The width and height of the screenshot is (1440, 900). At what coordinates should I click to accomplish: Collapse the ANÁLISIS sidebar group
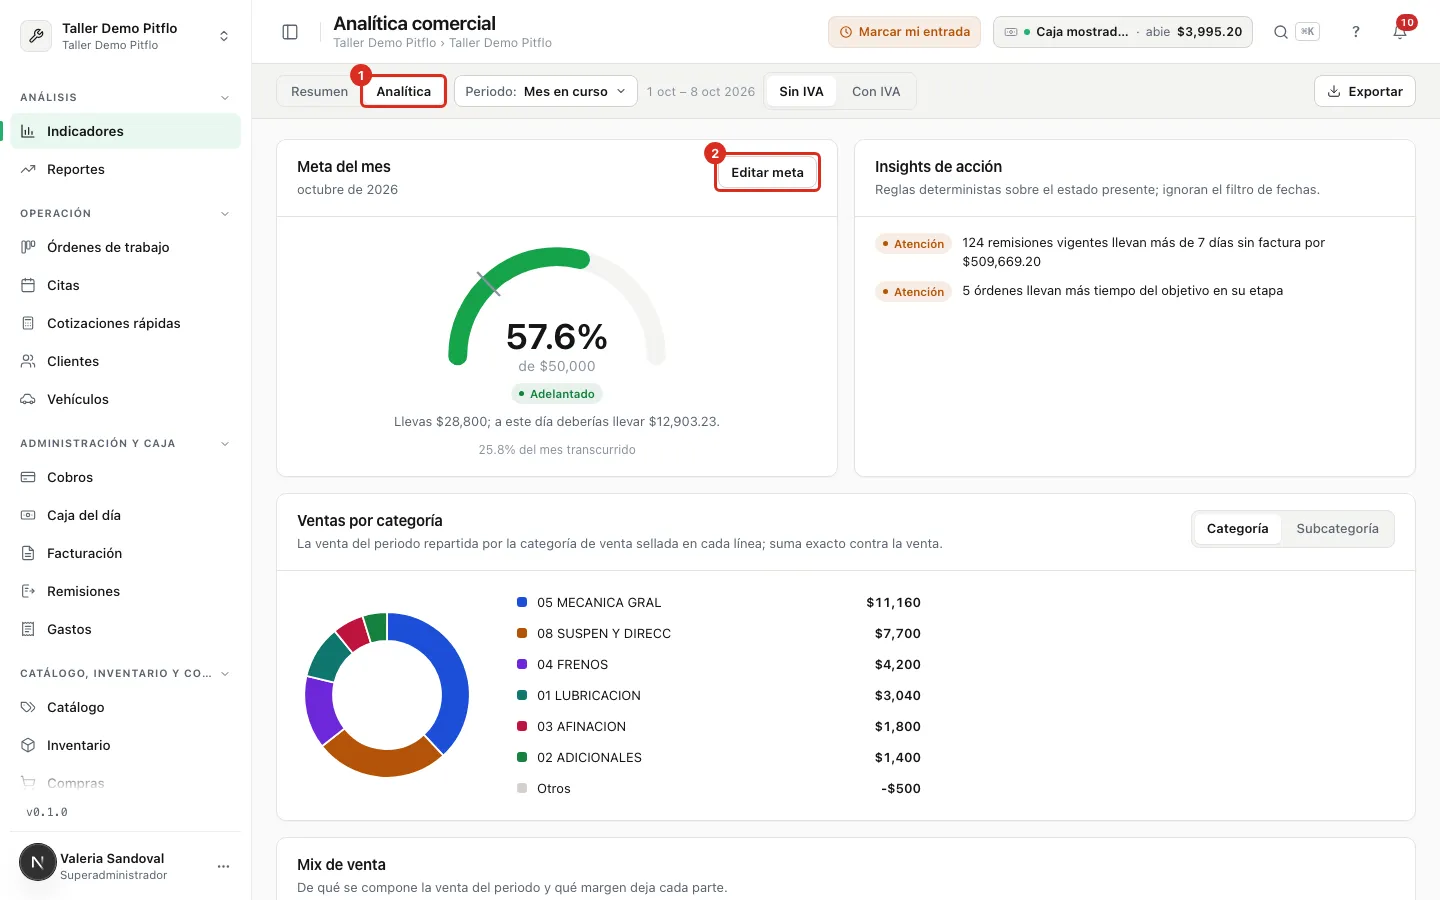click(x=126, y=97)
